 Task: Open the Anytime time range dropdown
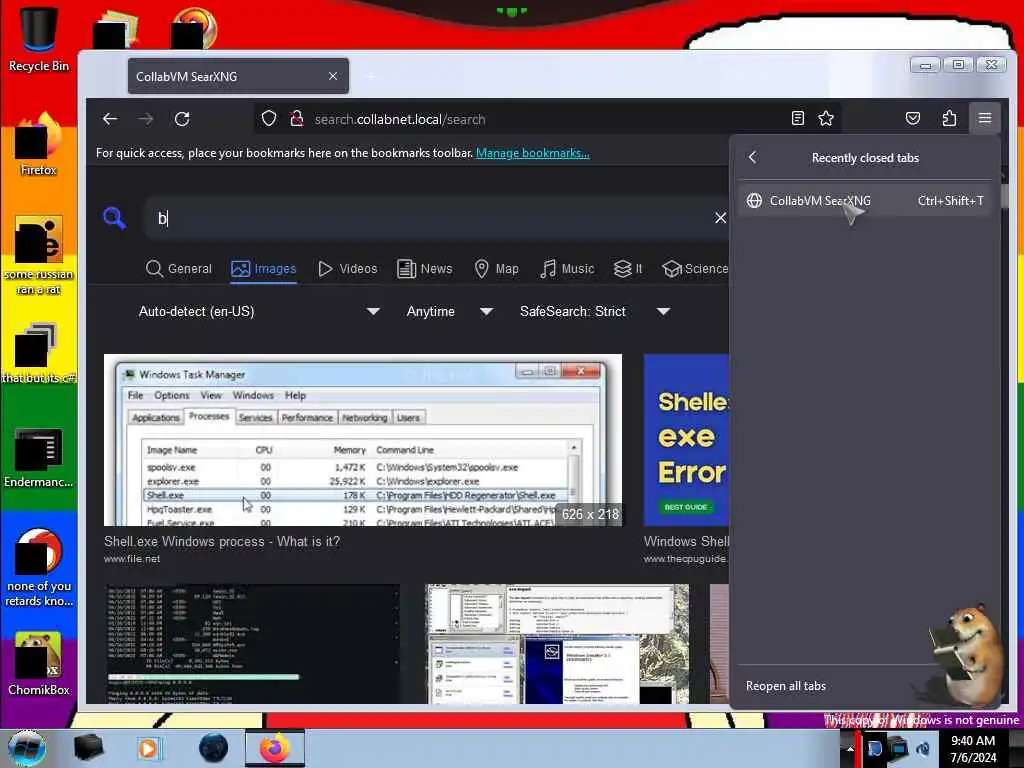click(x=449, y=312)
